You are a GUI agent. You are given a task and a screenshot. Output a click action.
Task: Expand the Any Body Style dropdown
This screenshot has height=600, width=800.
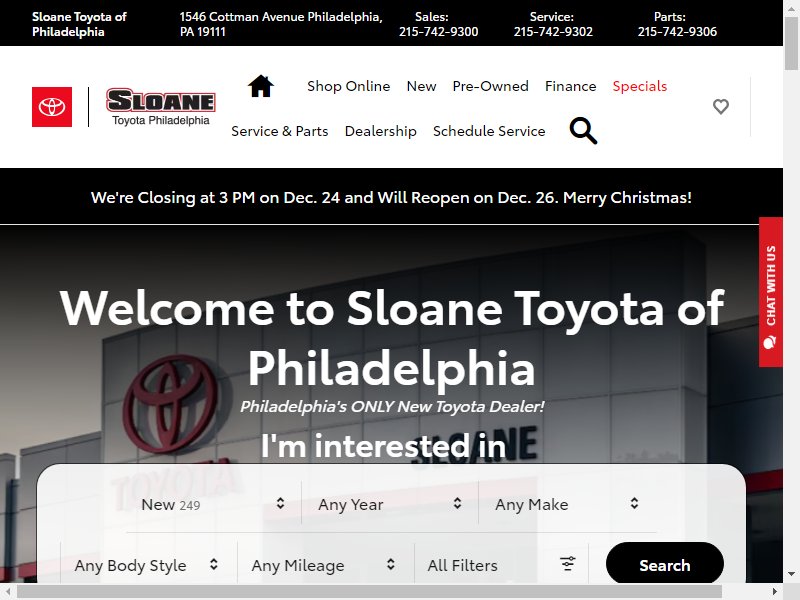pos(148,565)
